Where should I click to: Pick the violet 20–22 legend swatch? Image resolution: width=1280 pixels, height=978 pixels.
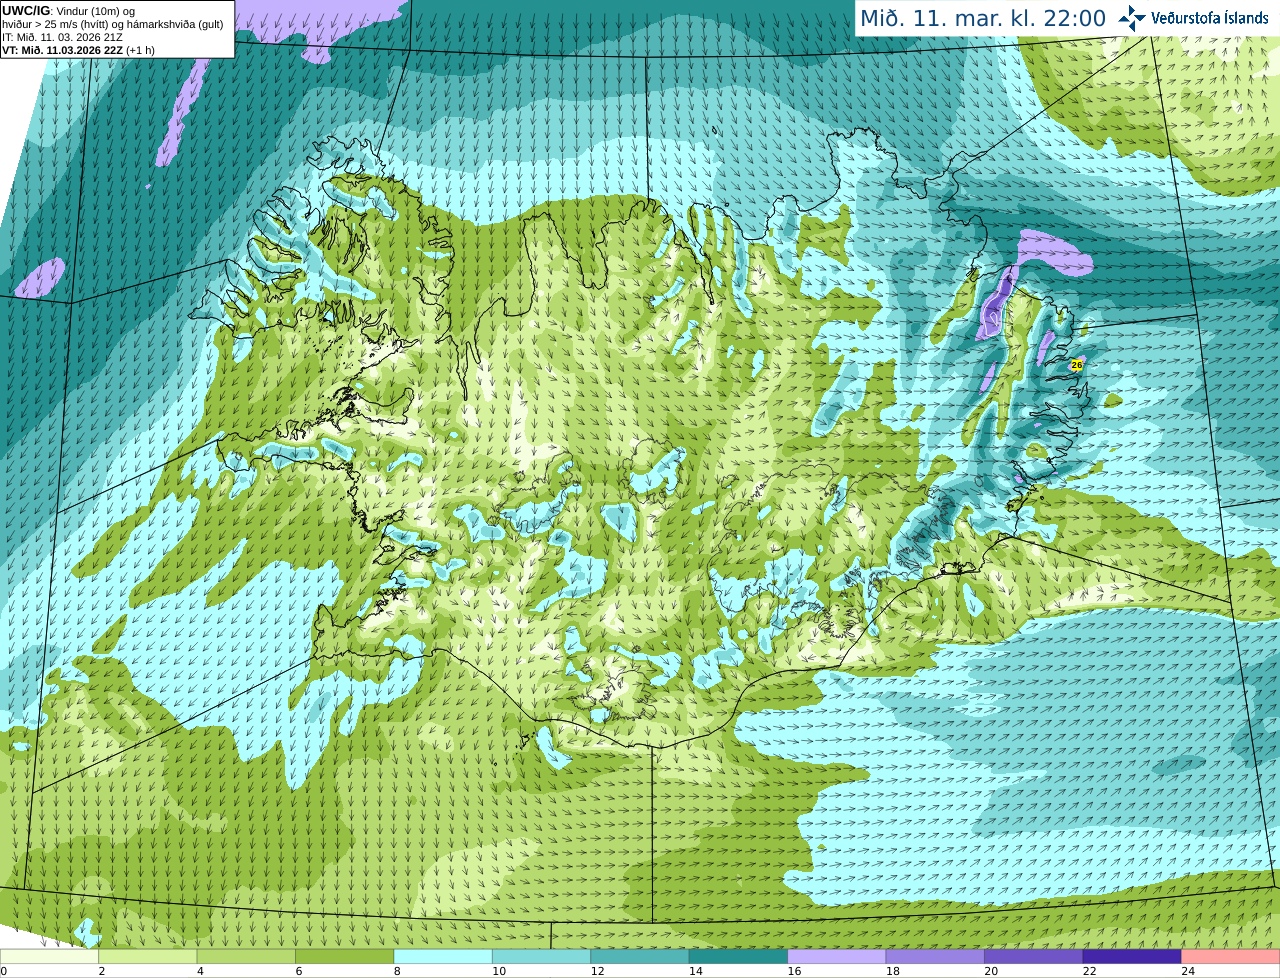point(1033,957)
